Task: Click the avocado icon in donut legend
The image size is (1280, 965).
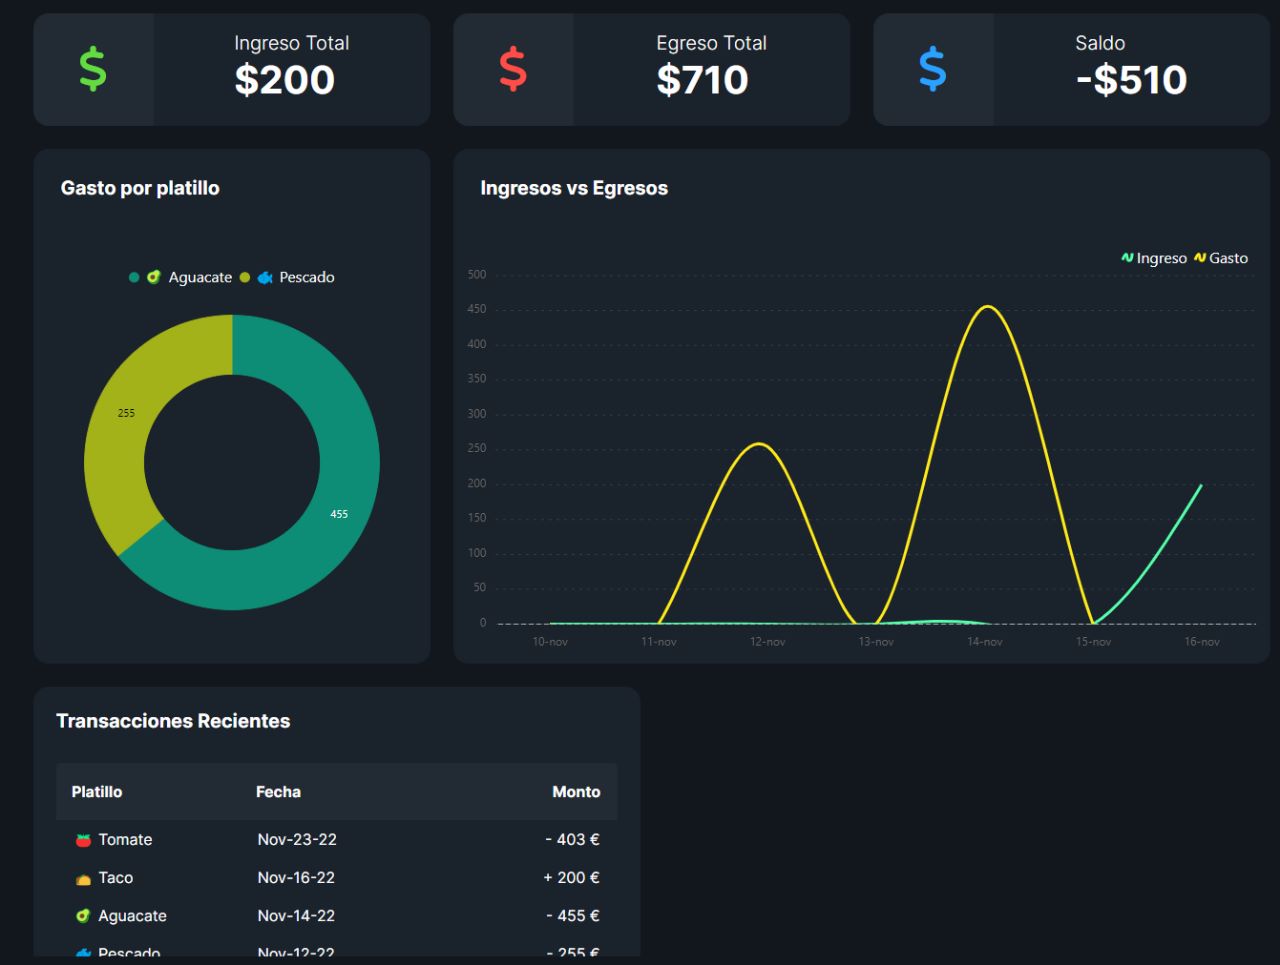Action: tap(153, 277)
